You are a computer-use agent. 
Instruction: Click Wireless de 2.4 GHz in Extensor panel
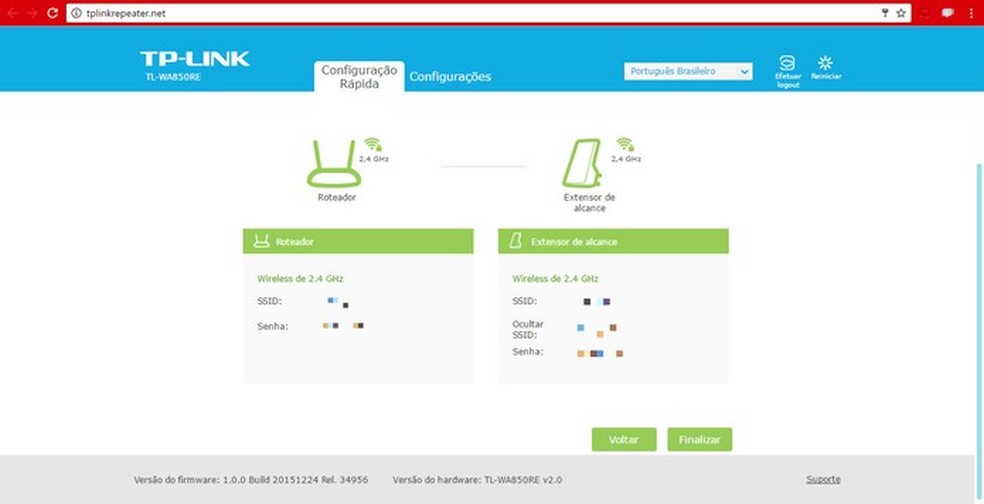[555, 279]
